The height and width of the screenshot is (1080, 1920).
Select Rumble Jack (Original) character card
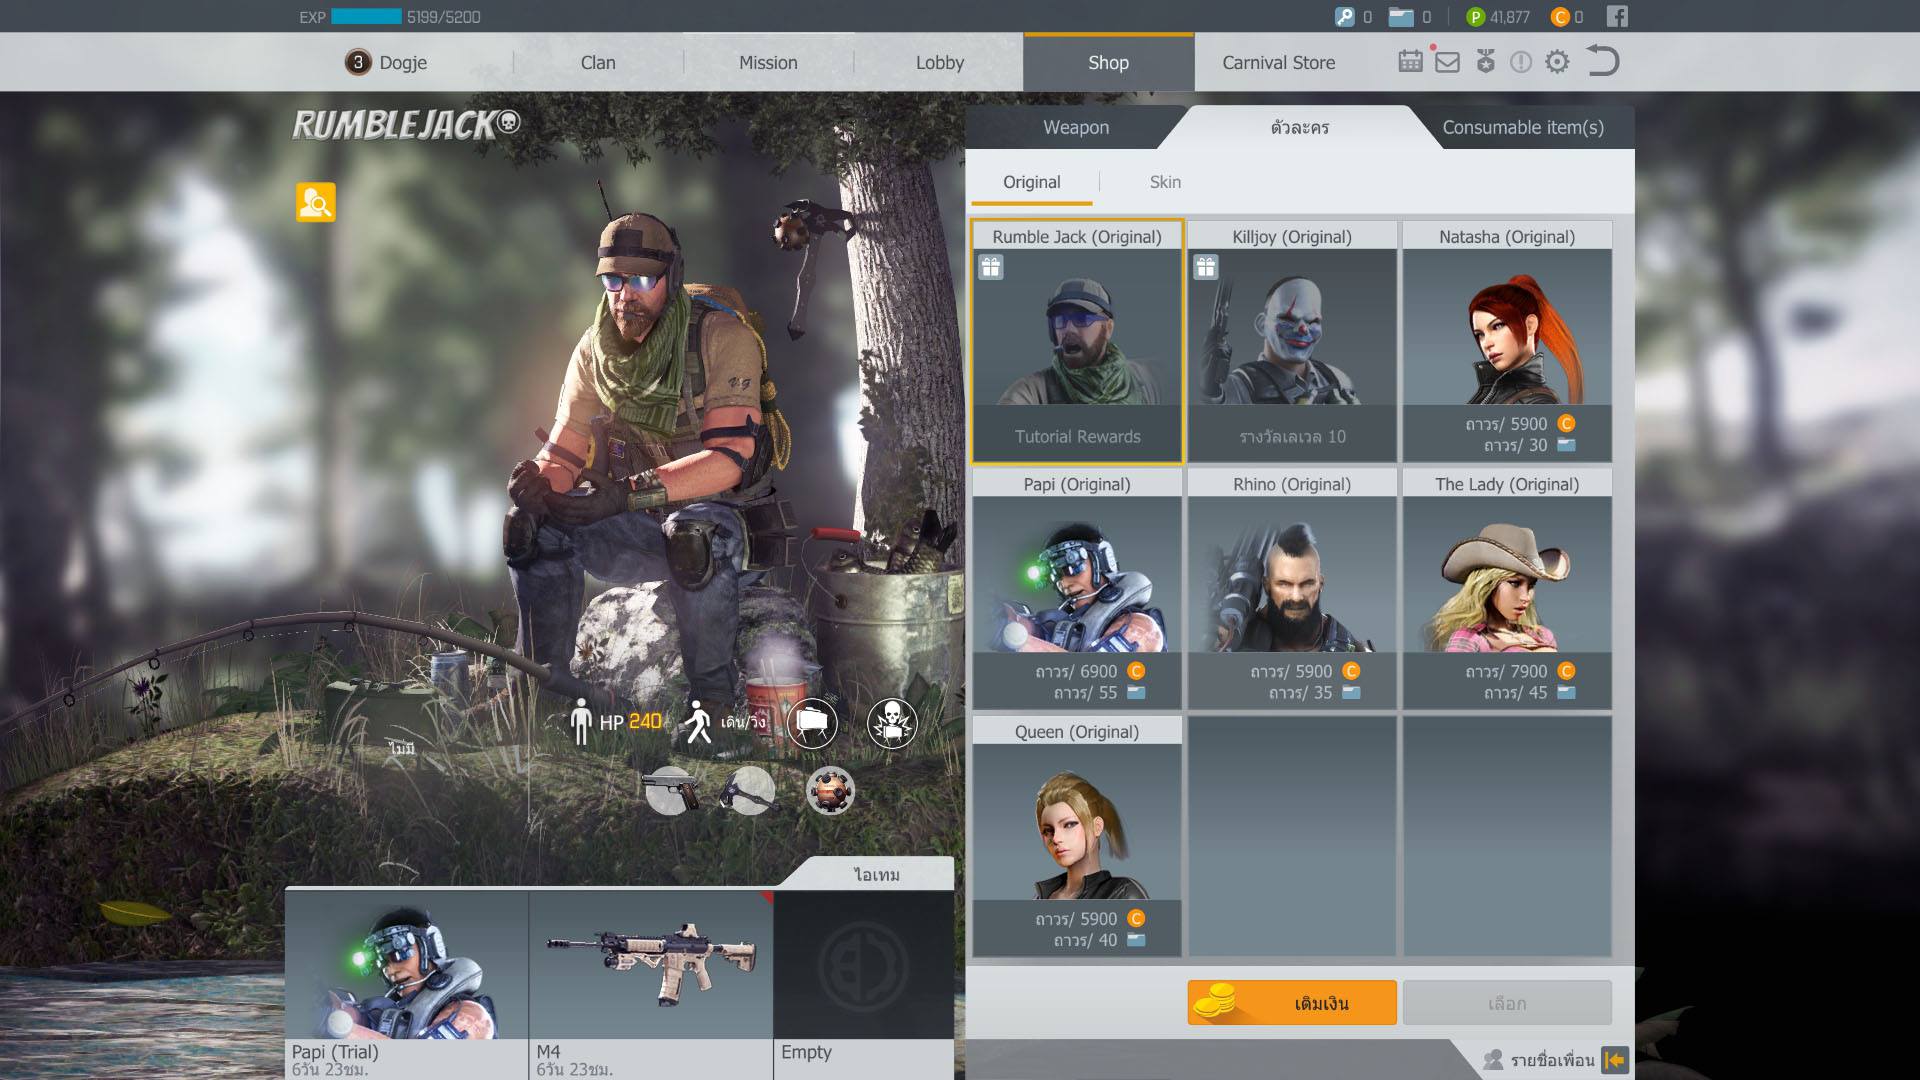pos(1077,342)
